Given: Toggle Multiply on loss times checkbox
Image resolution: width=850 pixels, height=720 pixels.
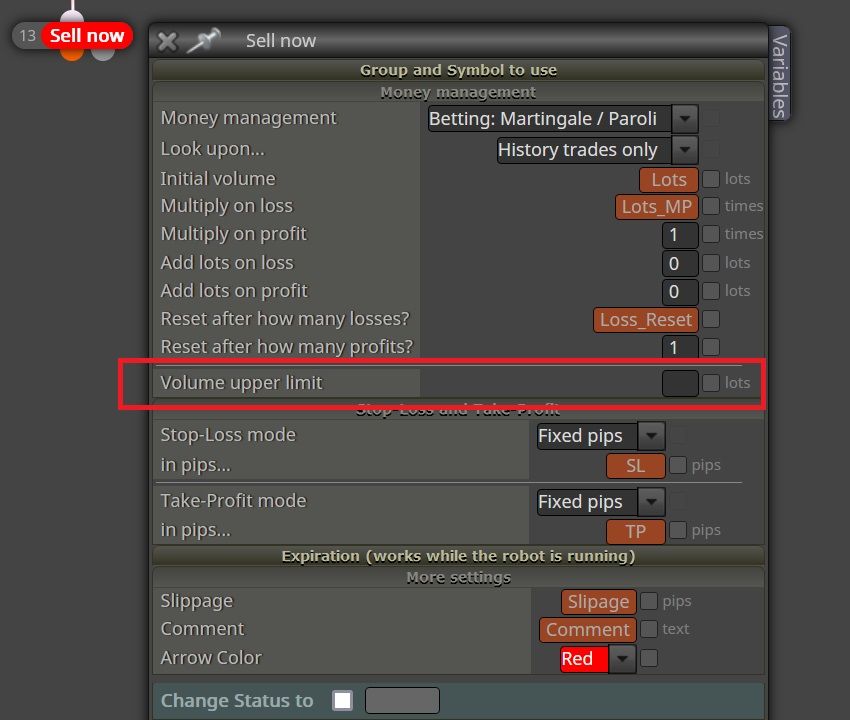Looking at the screenshot, I should point(711,206).
